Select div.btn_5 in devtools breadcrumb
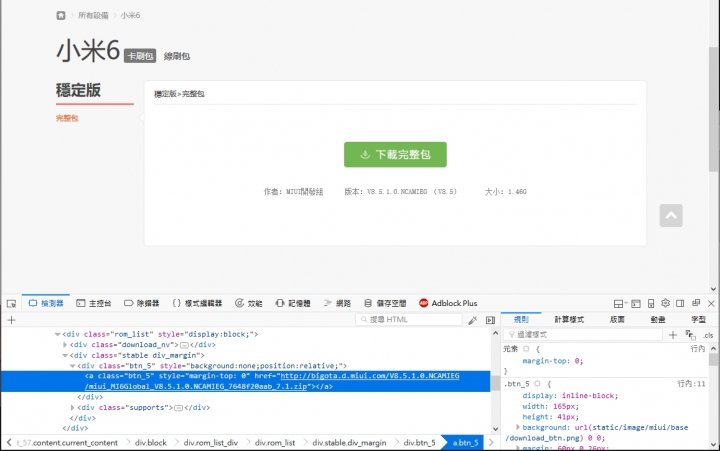 tap(419, 443)
